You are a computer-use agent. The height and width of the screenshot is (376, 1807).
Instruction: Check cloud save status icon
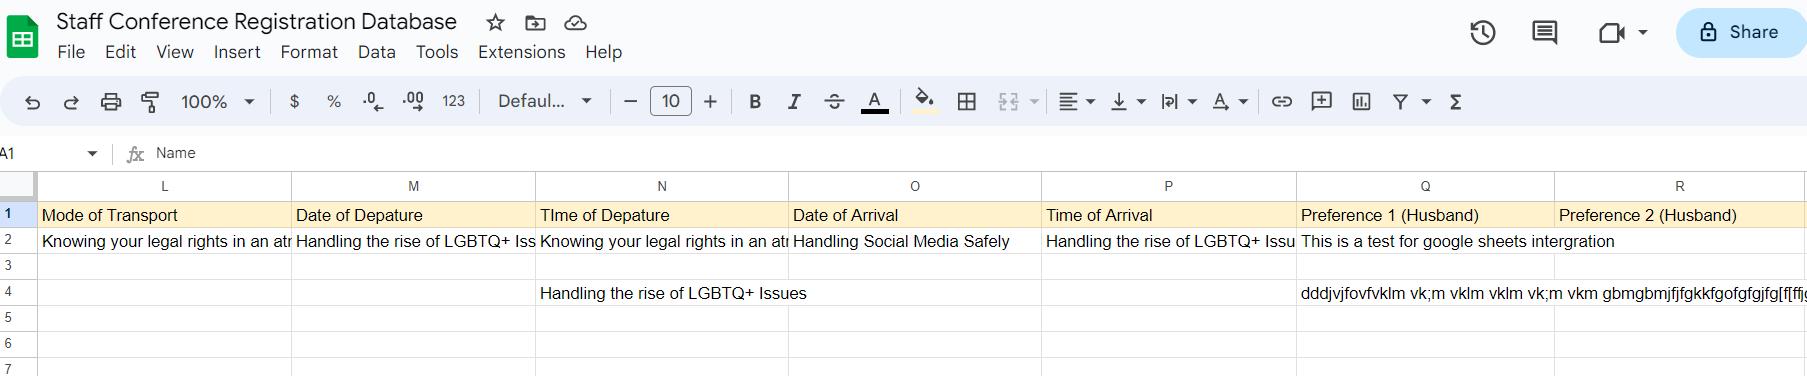[575, 22]
